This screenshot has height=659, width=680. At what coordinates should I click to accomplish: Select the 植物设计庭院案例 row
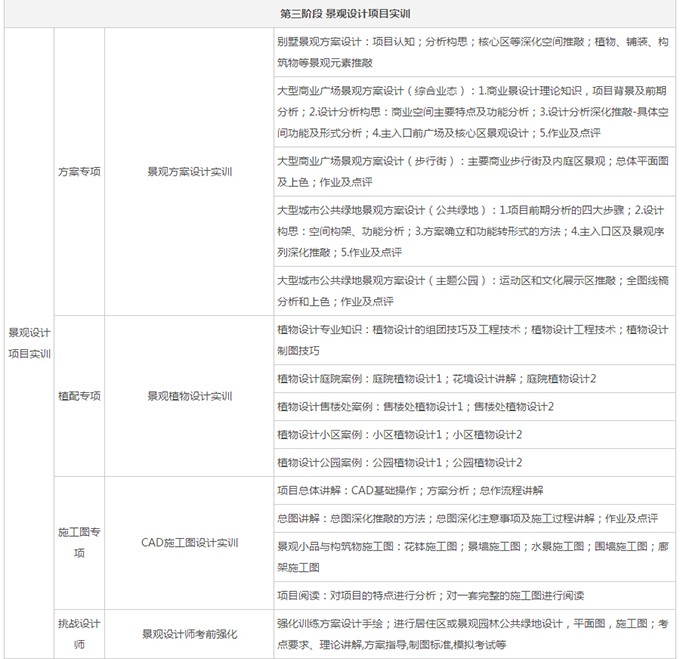[474, 378]
